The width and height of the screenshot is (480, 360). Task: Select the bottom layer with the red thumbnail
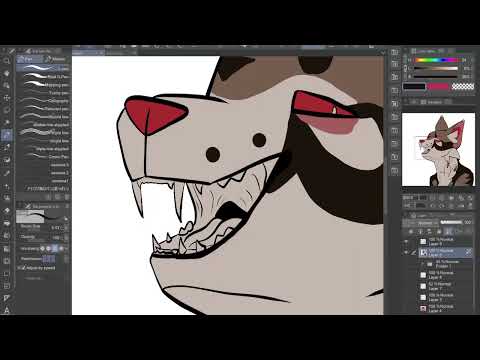[x=446, y=308]
